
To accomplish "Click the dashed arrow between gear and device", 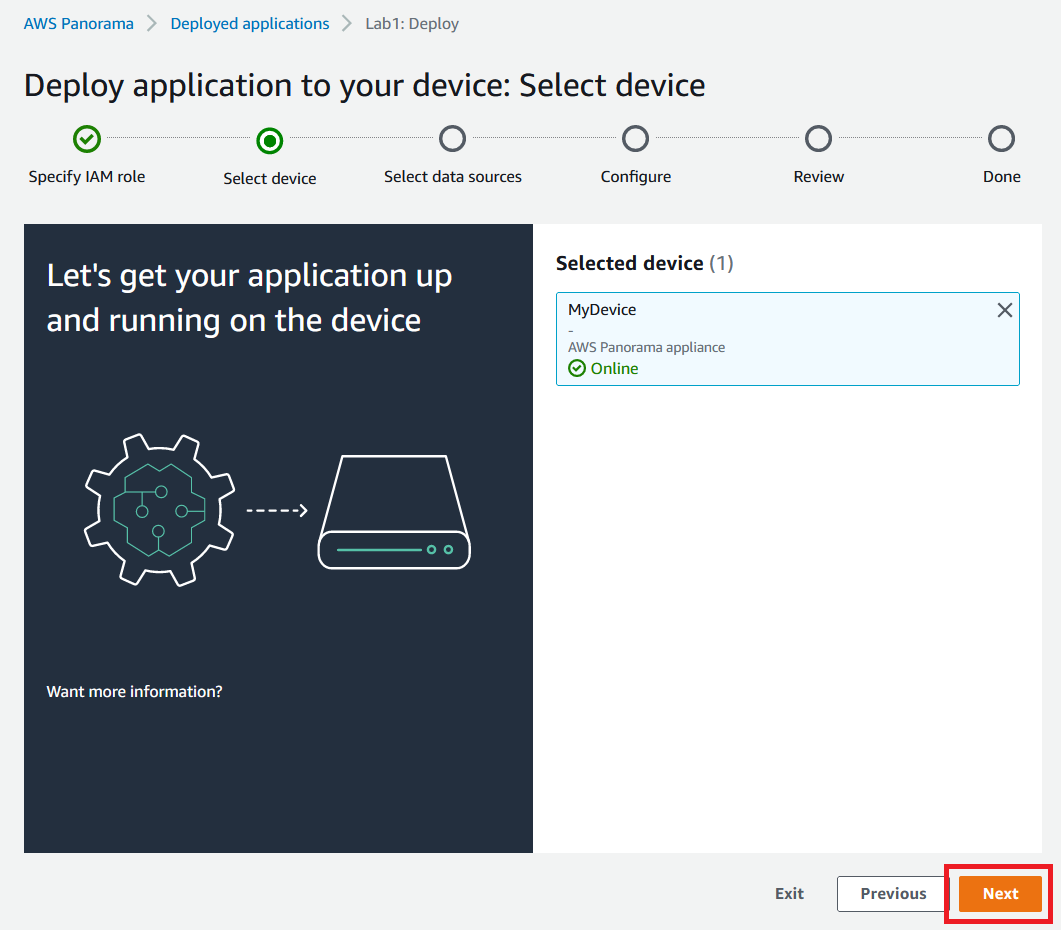I will coord(277,510).
